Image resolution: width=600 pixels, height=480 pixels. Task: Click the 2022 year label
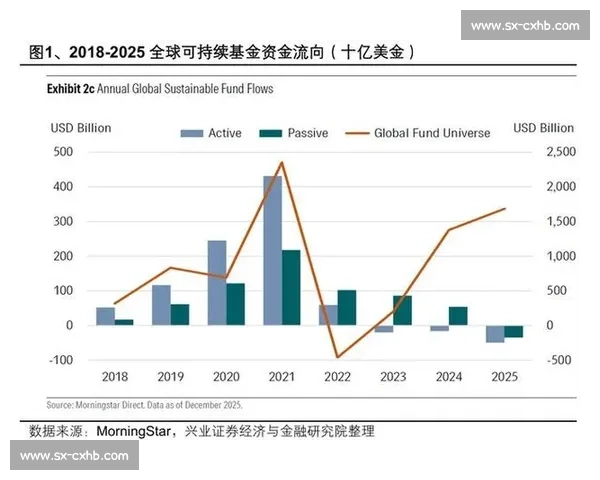click(x=338, y=377)
